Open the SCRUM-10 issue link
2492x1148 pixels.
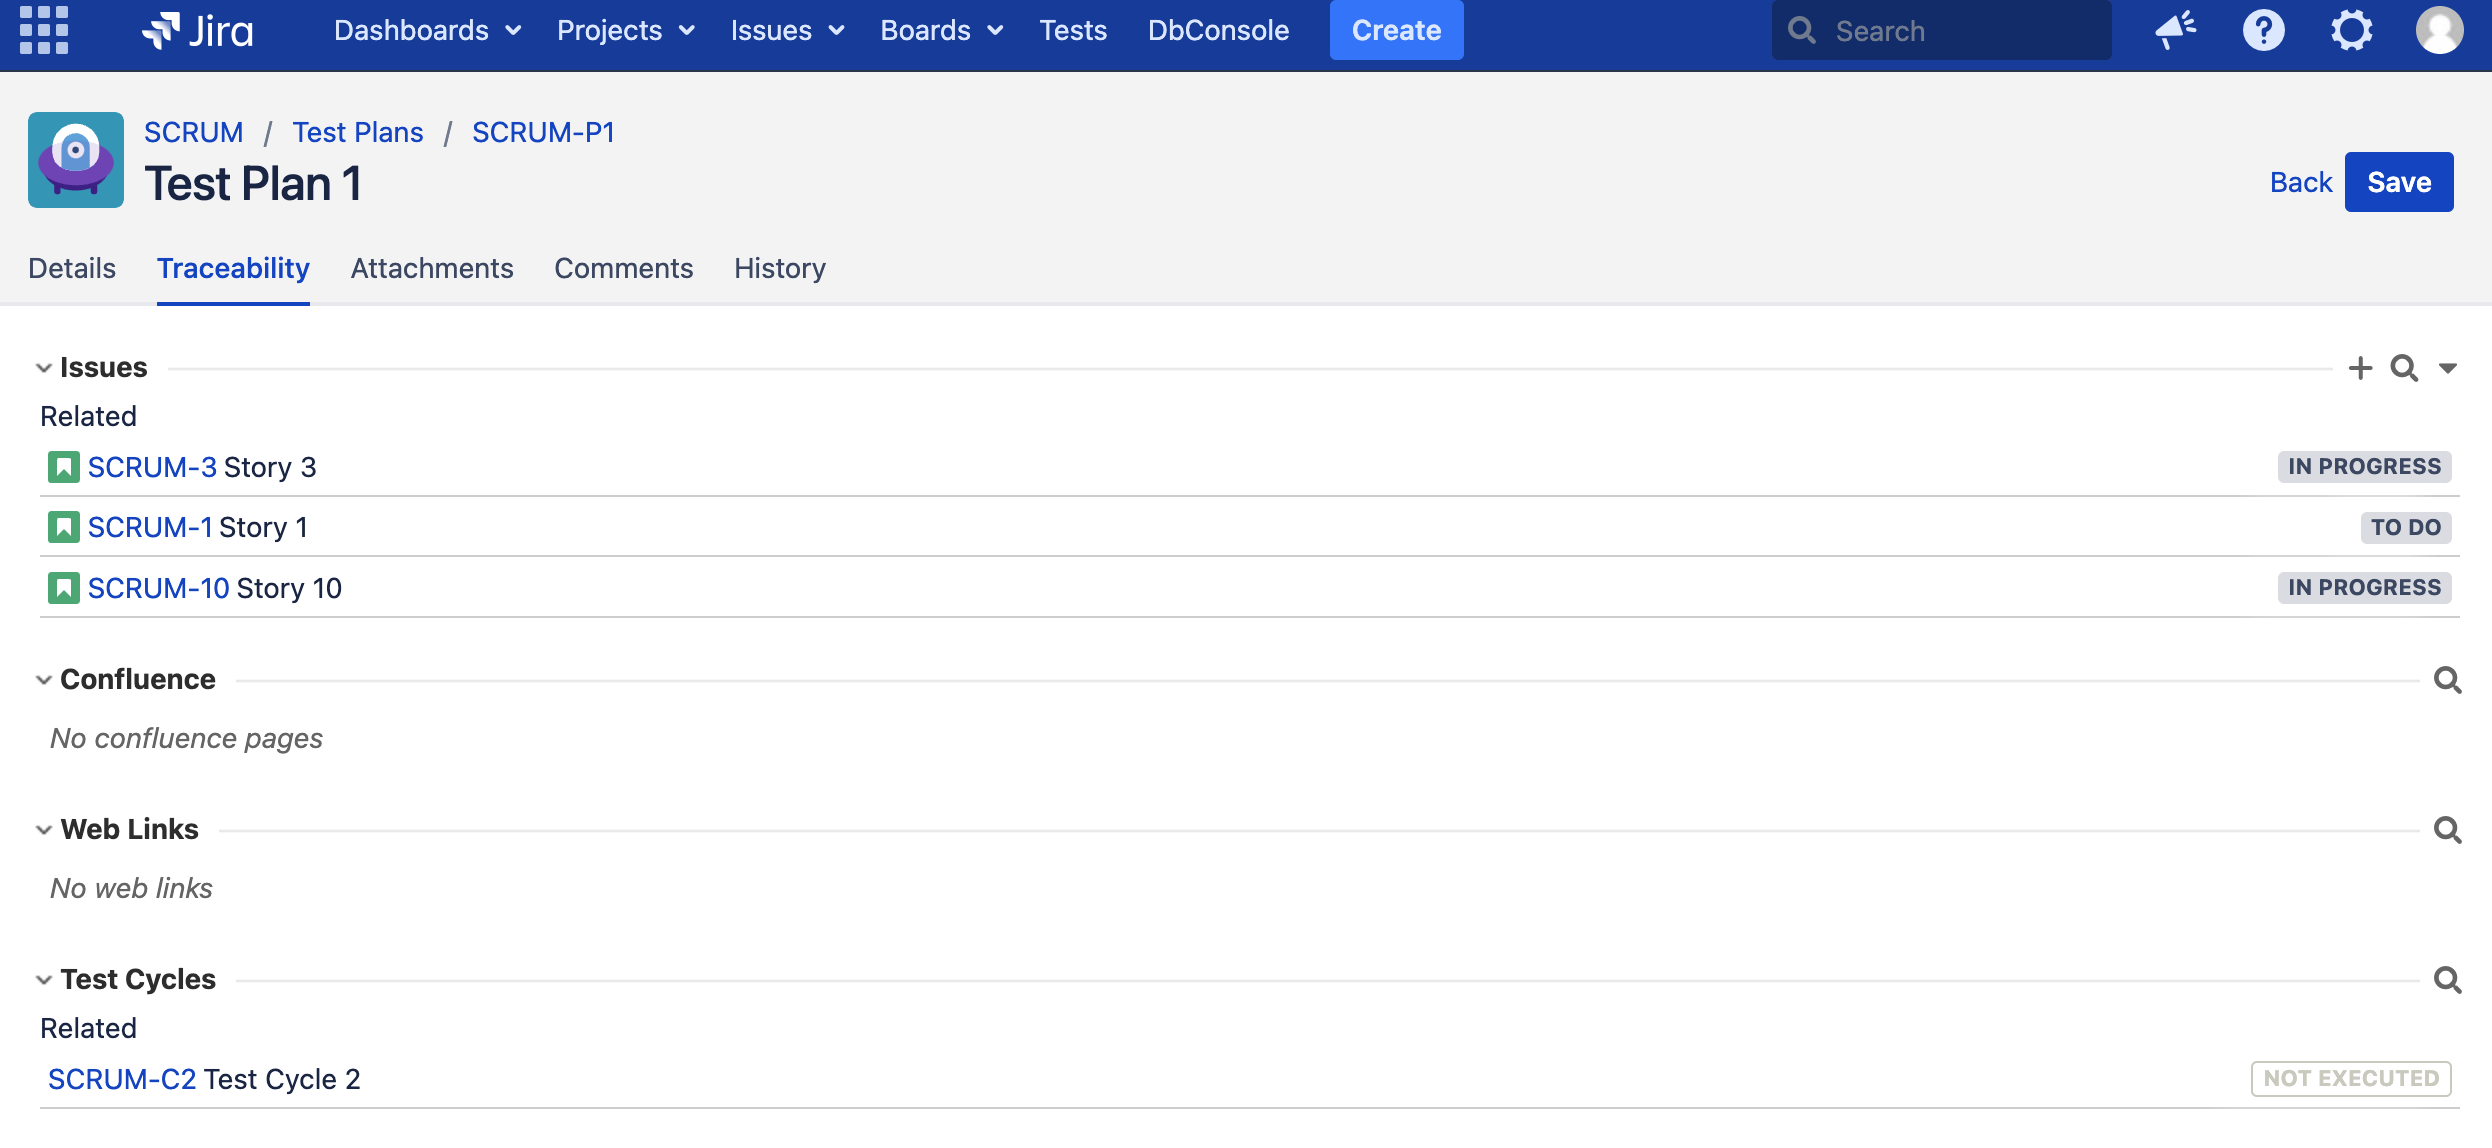[158, 588]
